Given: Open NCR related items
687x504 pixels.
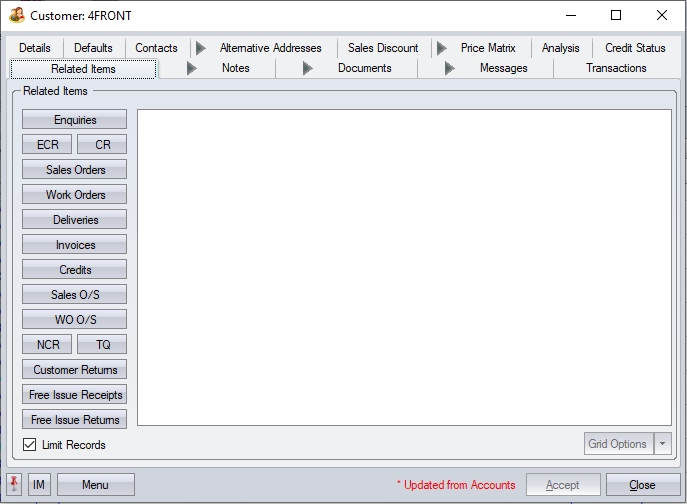Looking at the screenshot, I should tap(47, 345).
